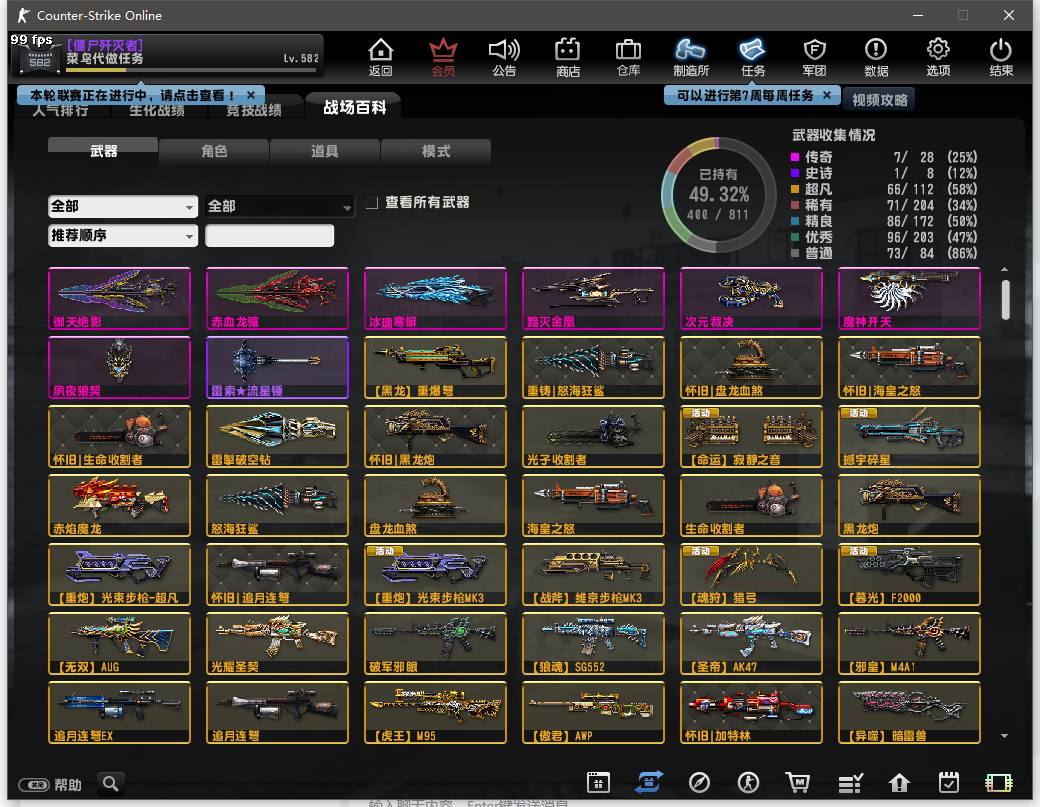Click the 结束 power icon
Viewport: 1040px width, 807px height.
point(1001,57)
